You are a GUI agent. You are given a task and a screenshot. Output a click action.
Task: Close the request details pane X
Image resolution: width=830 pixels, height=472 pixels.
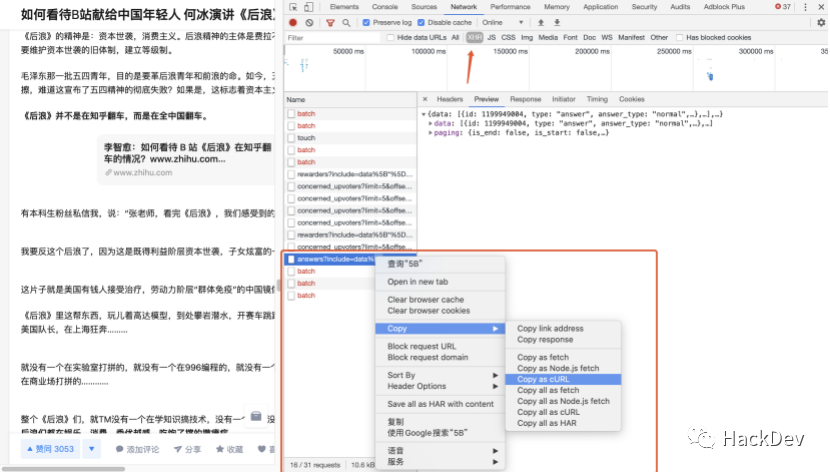pyautogui.click(x=425, y=99)
